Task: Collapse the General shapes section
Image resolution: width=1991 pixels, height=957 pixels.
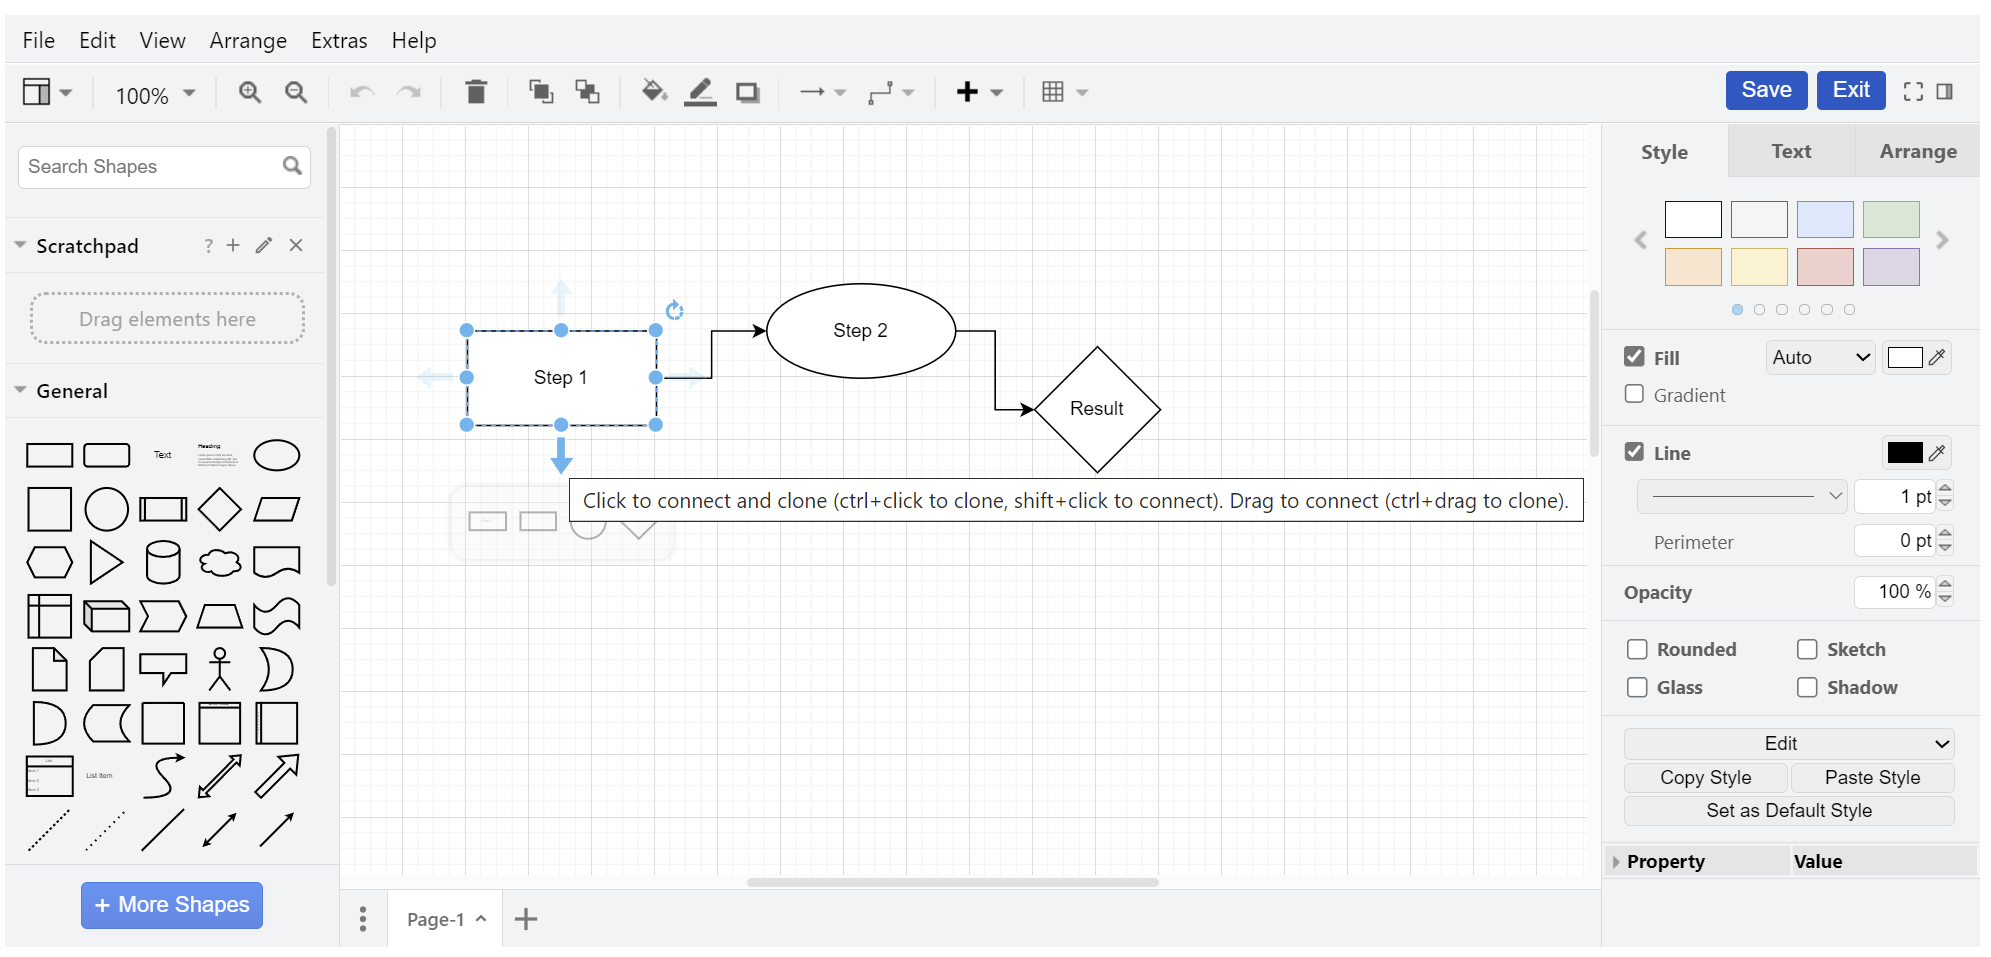Action: point(21,391)
